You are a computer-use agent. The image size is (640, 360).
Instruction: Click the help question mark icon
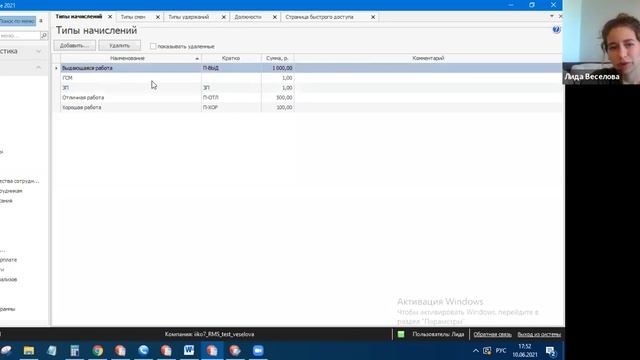pos(556,30)
